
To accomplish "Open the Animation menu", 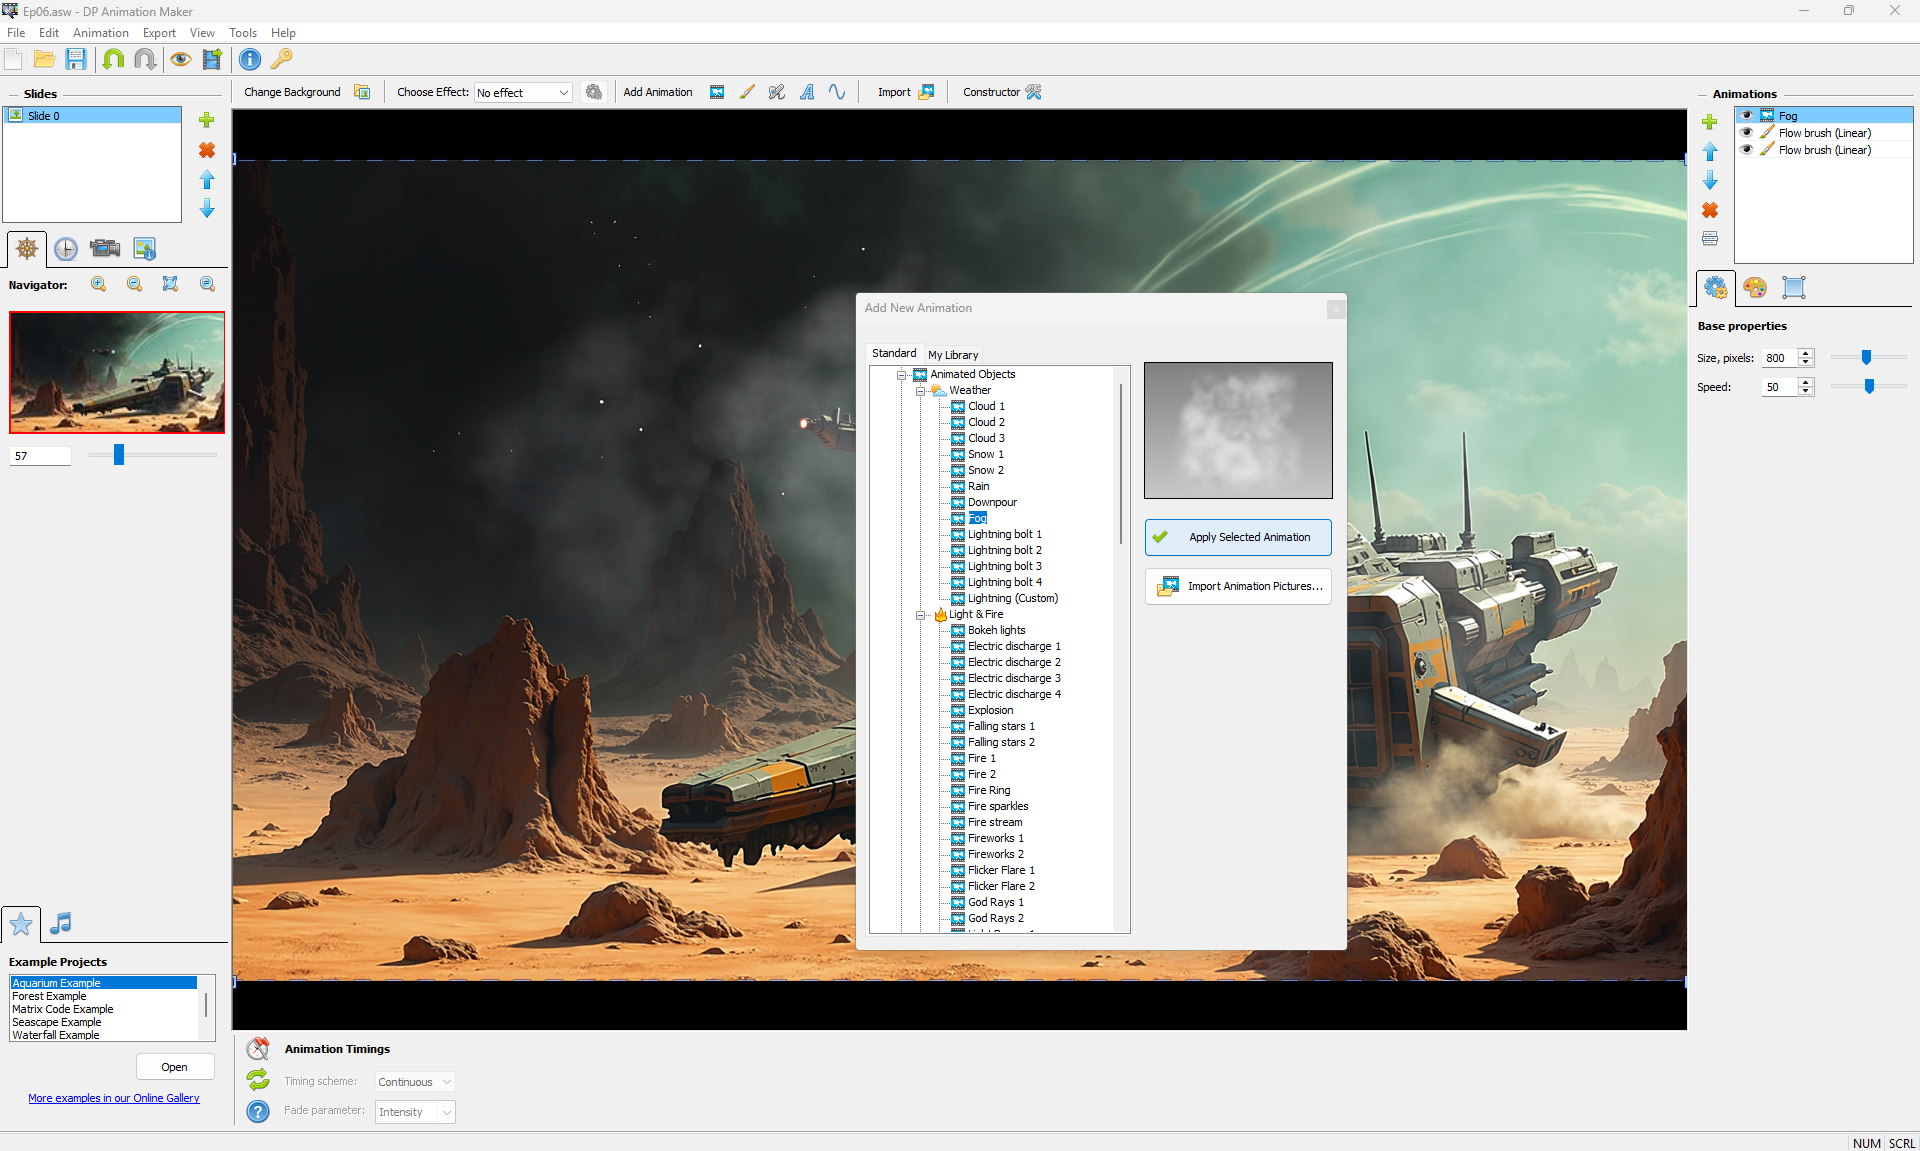I will point(100,33).
